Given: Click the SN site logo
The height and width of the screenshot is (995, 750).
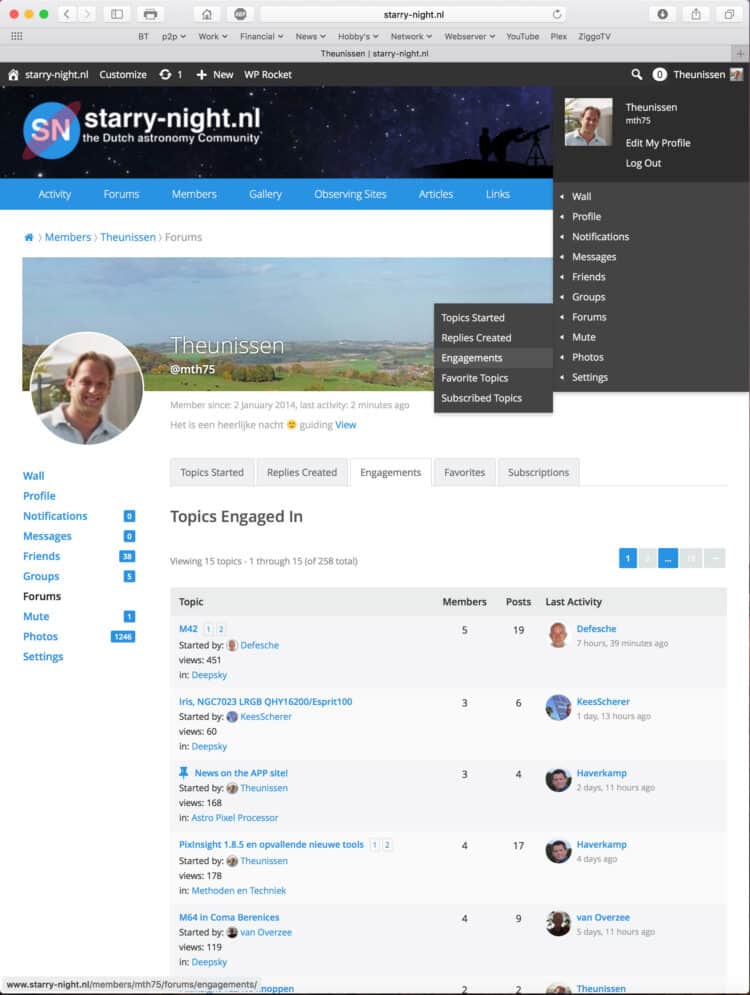Looking at the screenshot, I should click(51, 129).
